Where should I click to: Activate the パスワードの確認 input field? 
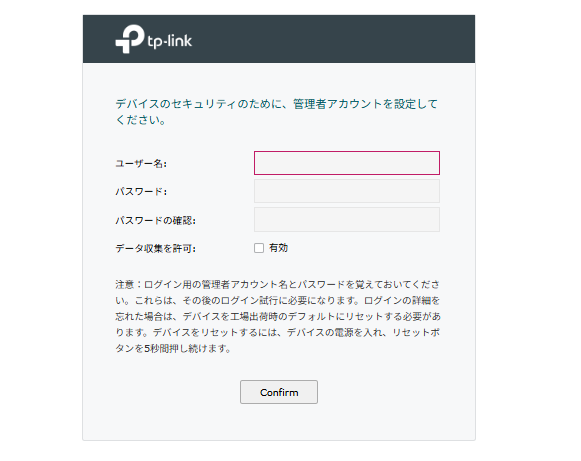tap(347, 220)
